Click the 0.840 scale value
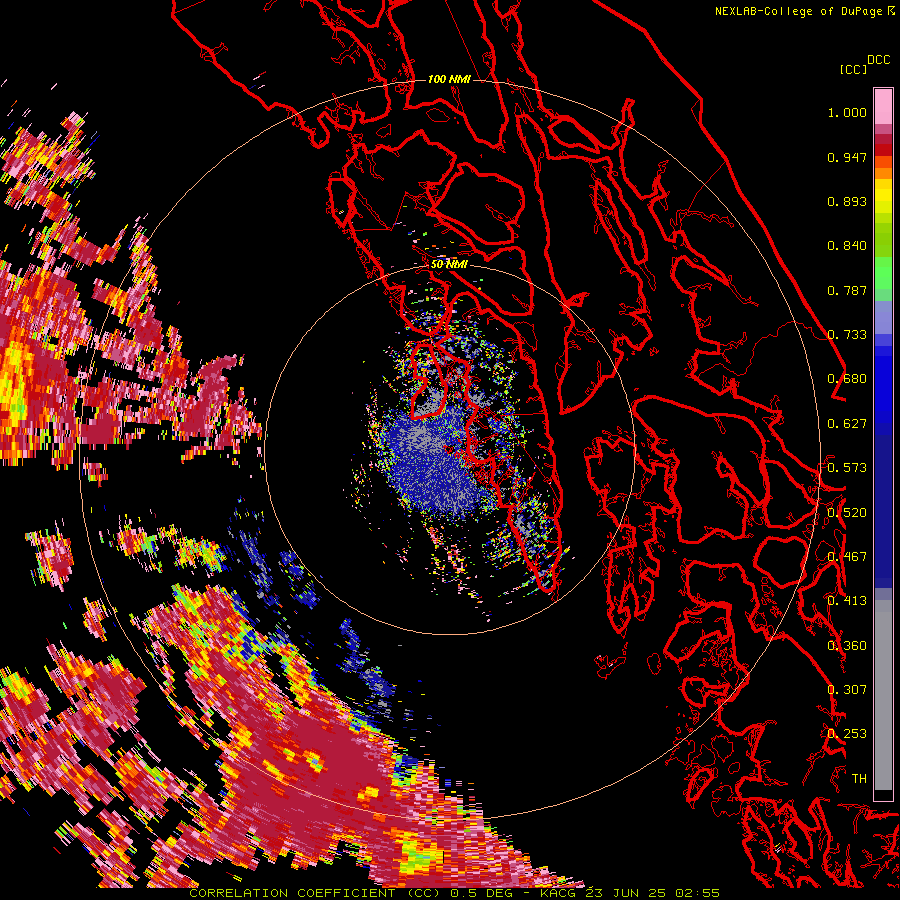The width and height of the screenshot is (900, 900). click(847, 246)
